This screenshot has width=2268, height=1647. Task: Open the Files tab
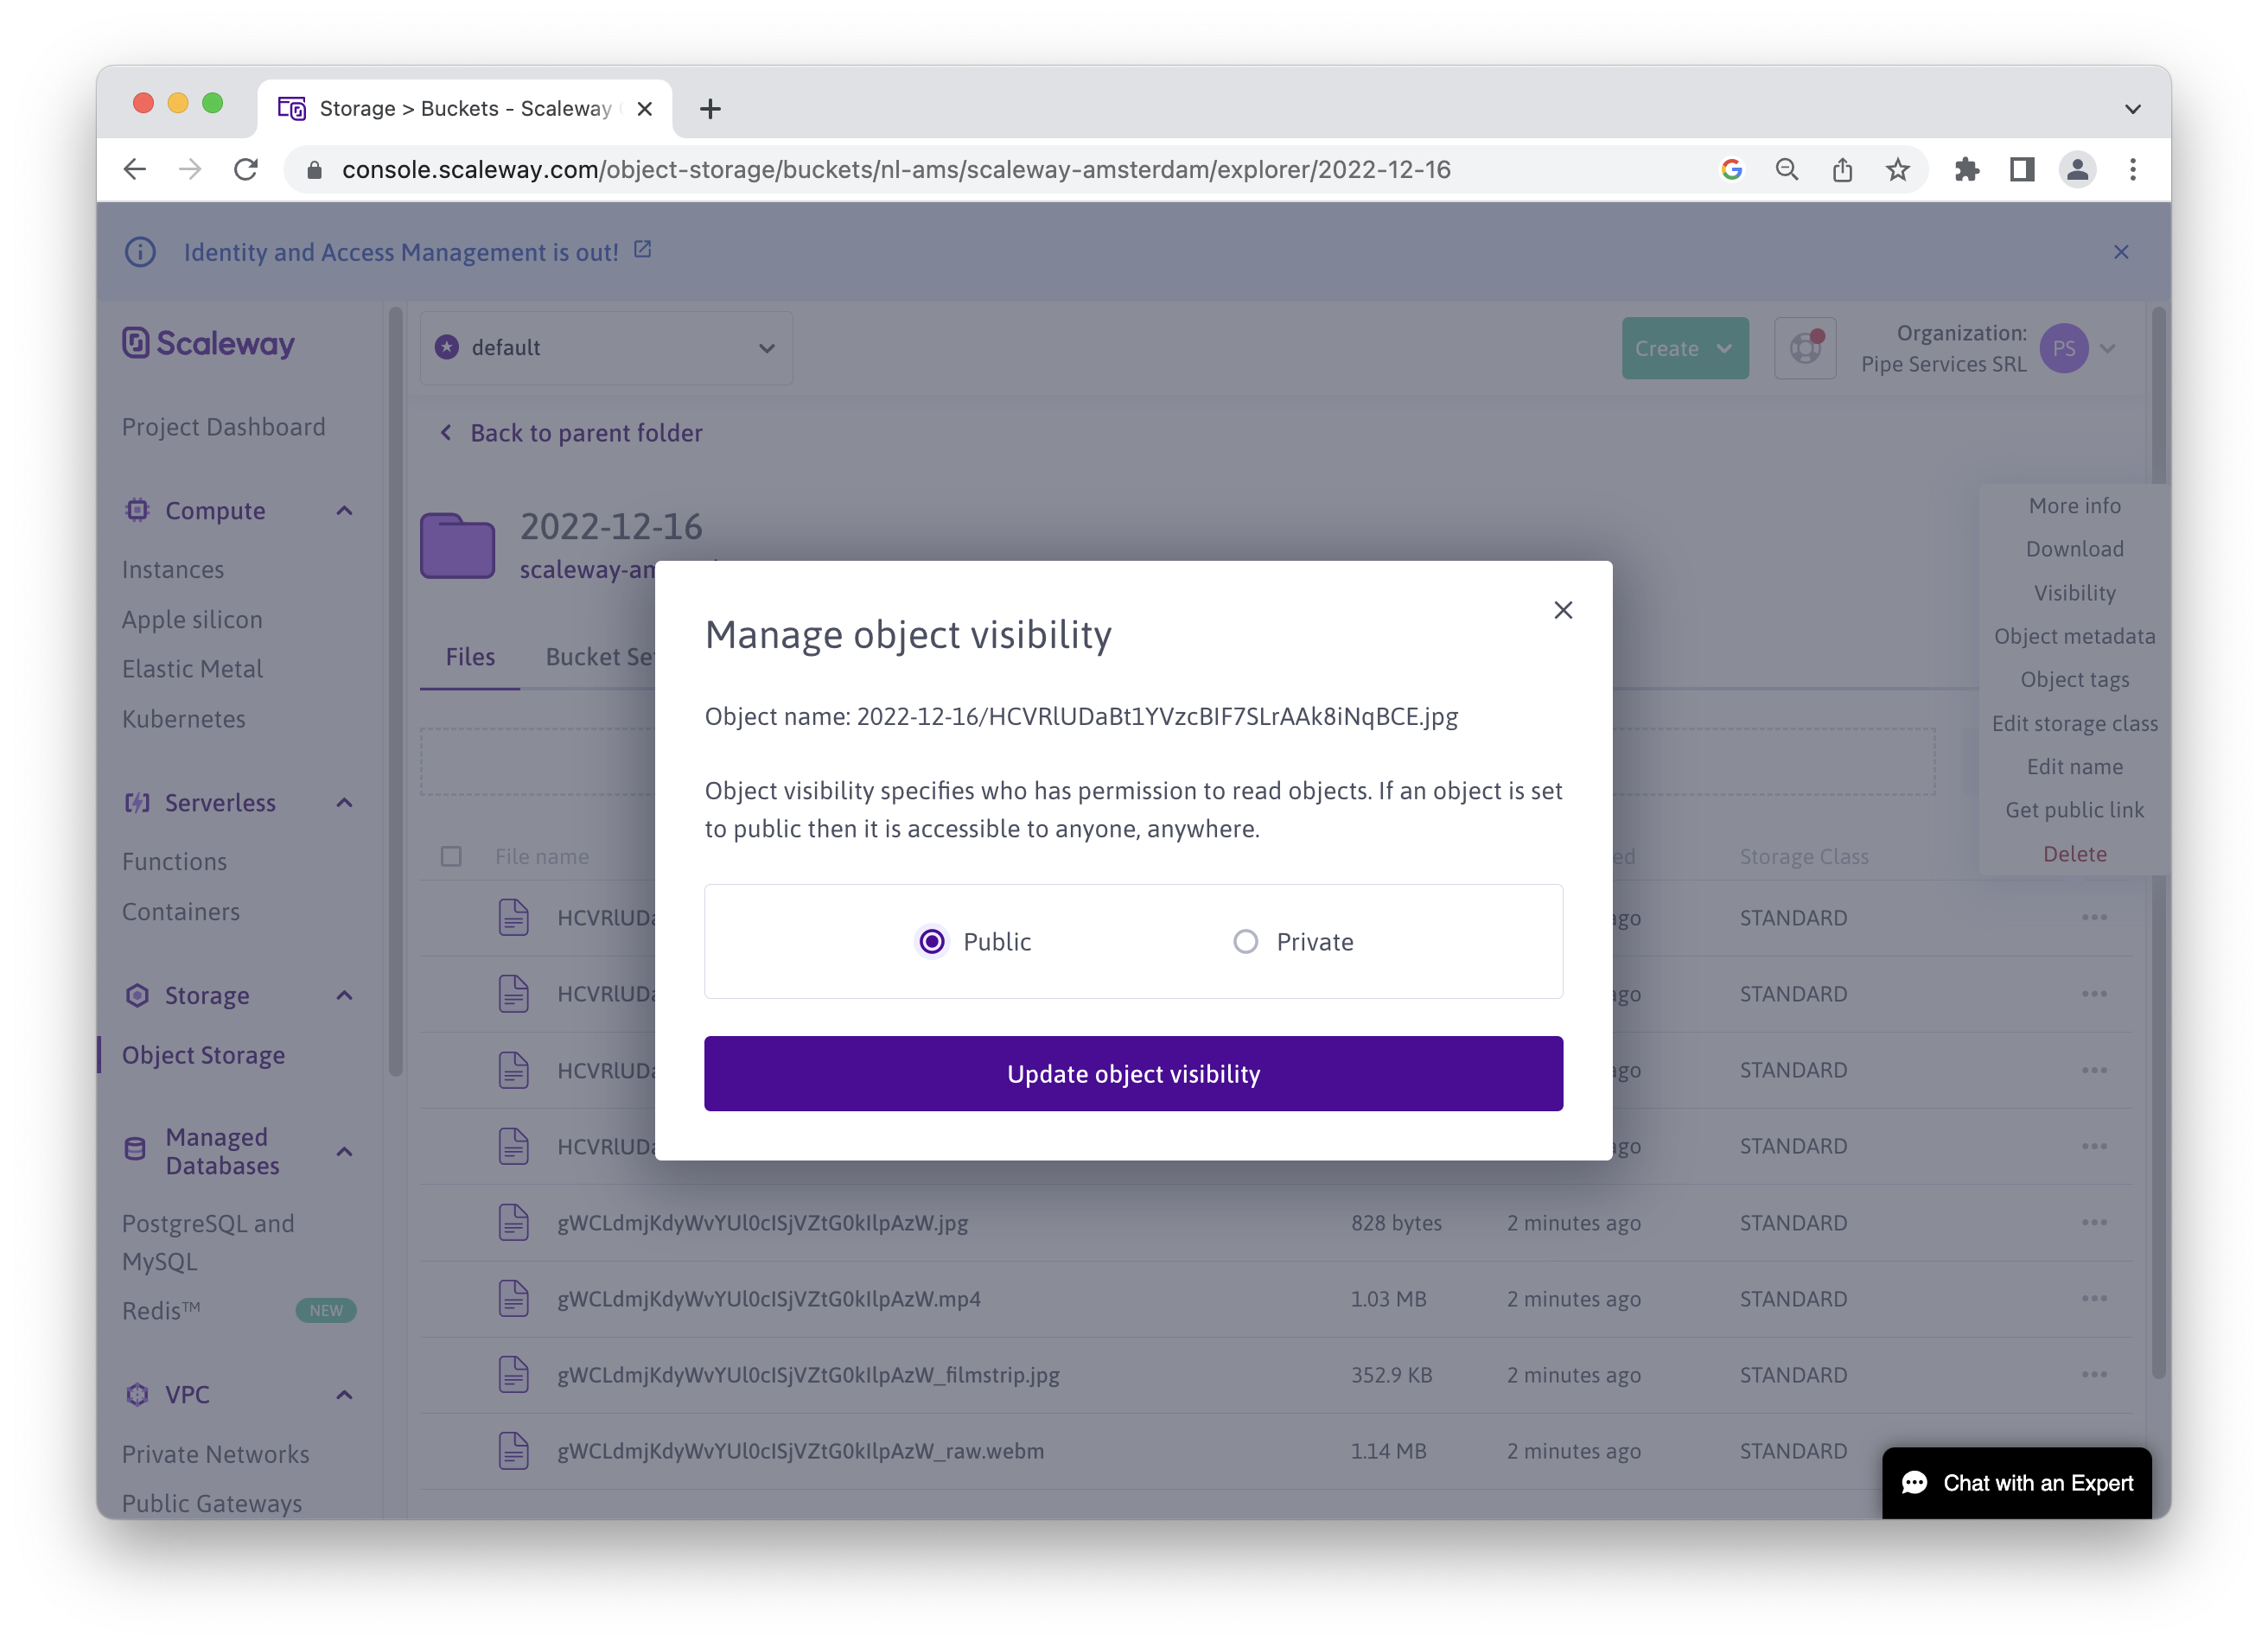[x=468, y=655]
